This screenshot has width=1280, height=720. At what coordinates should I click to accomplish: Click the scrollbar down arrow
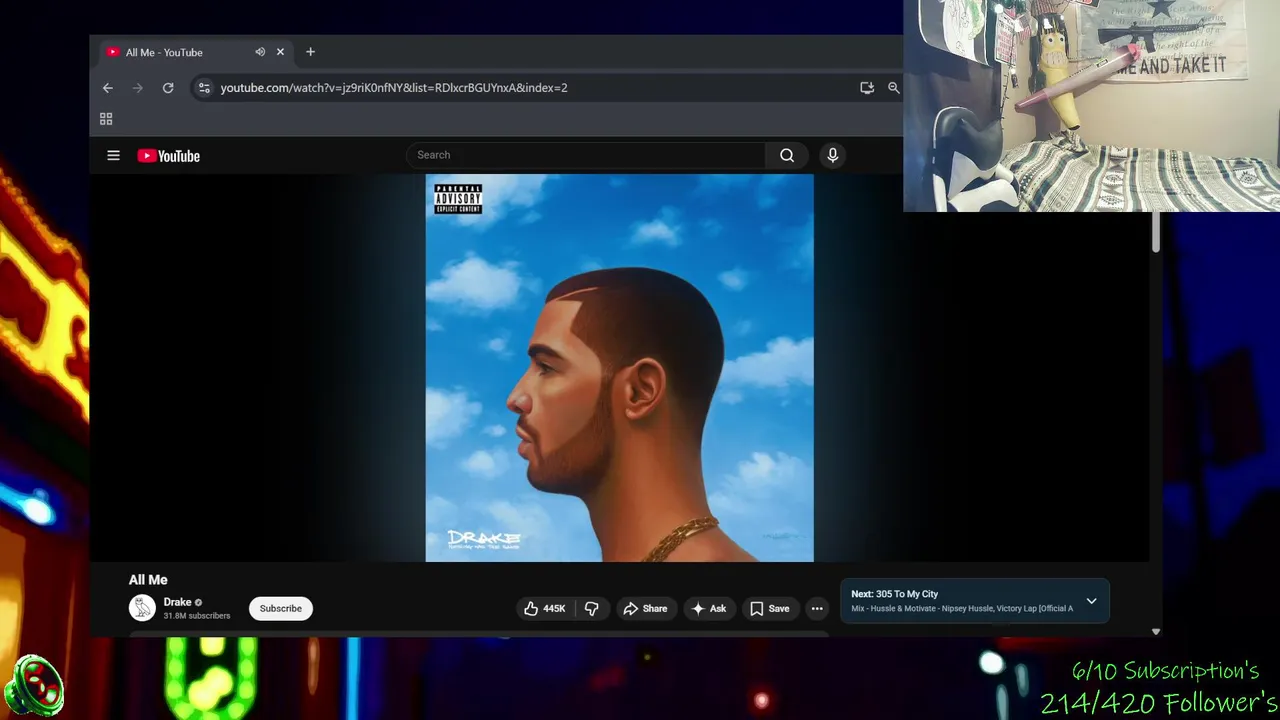pyautogui.click(x=1155, y=631)
